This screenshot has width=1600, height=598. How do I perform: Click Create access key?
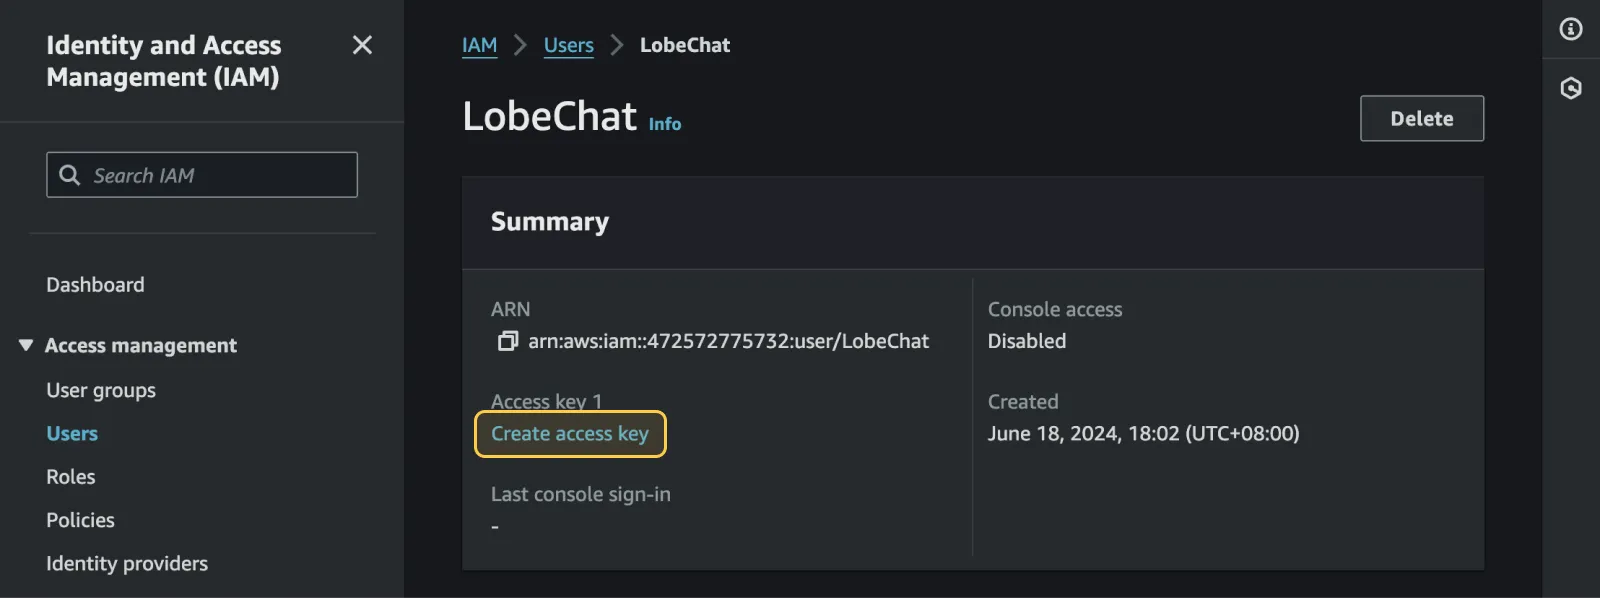(x=570, y=434)
